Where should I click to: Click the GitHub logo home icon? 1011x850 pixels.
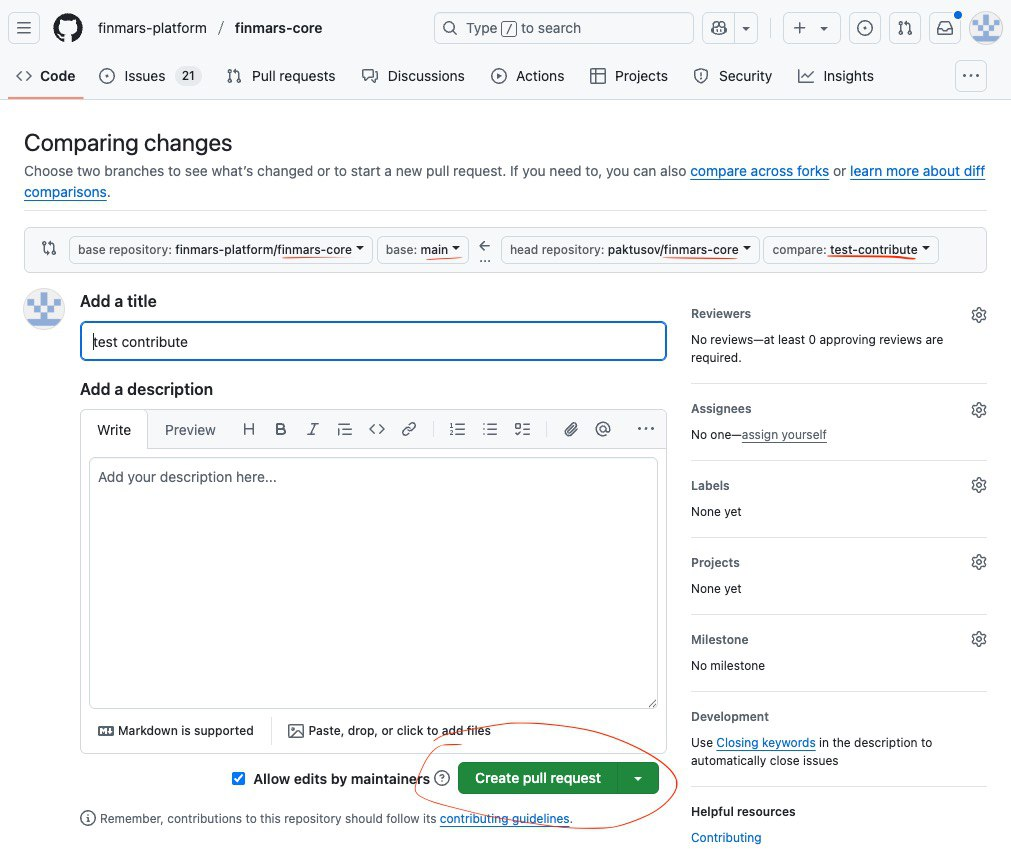(x=68, y=28)
